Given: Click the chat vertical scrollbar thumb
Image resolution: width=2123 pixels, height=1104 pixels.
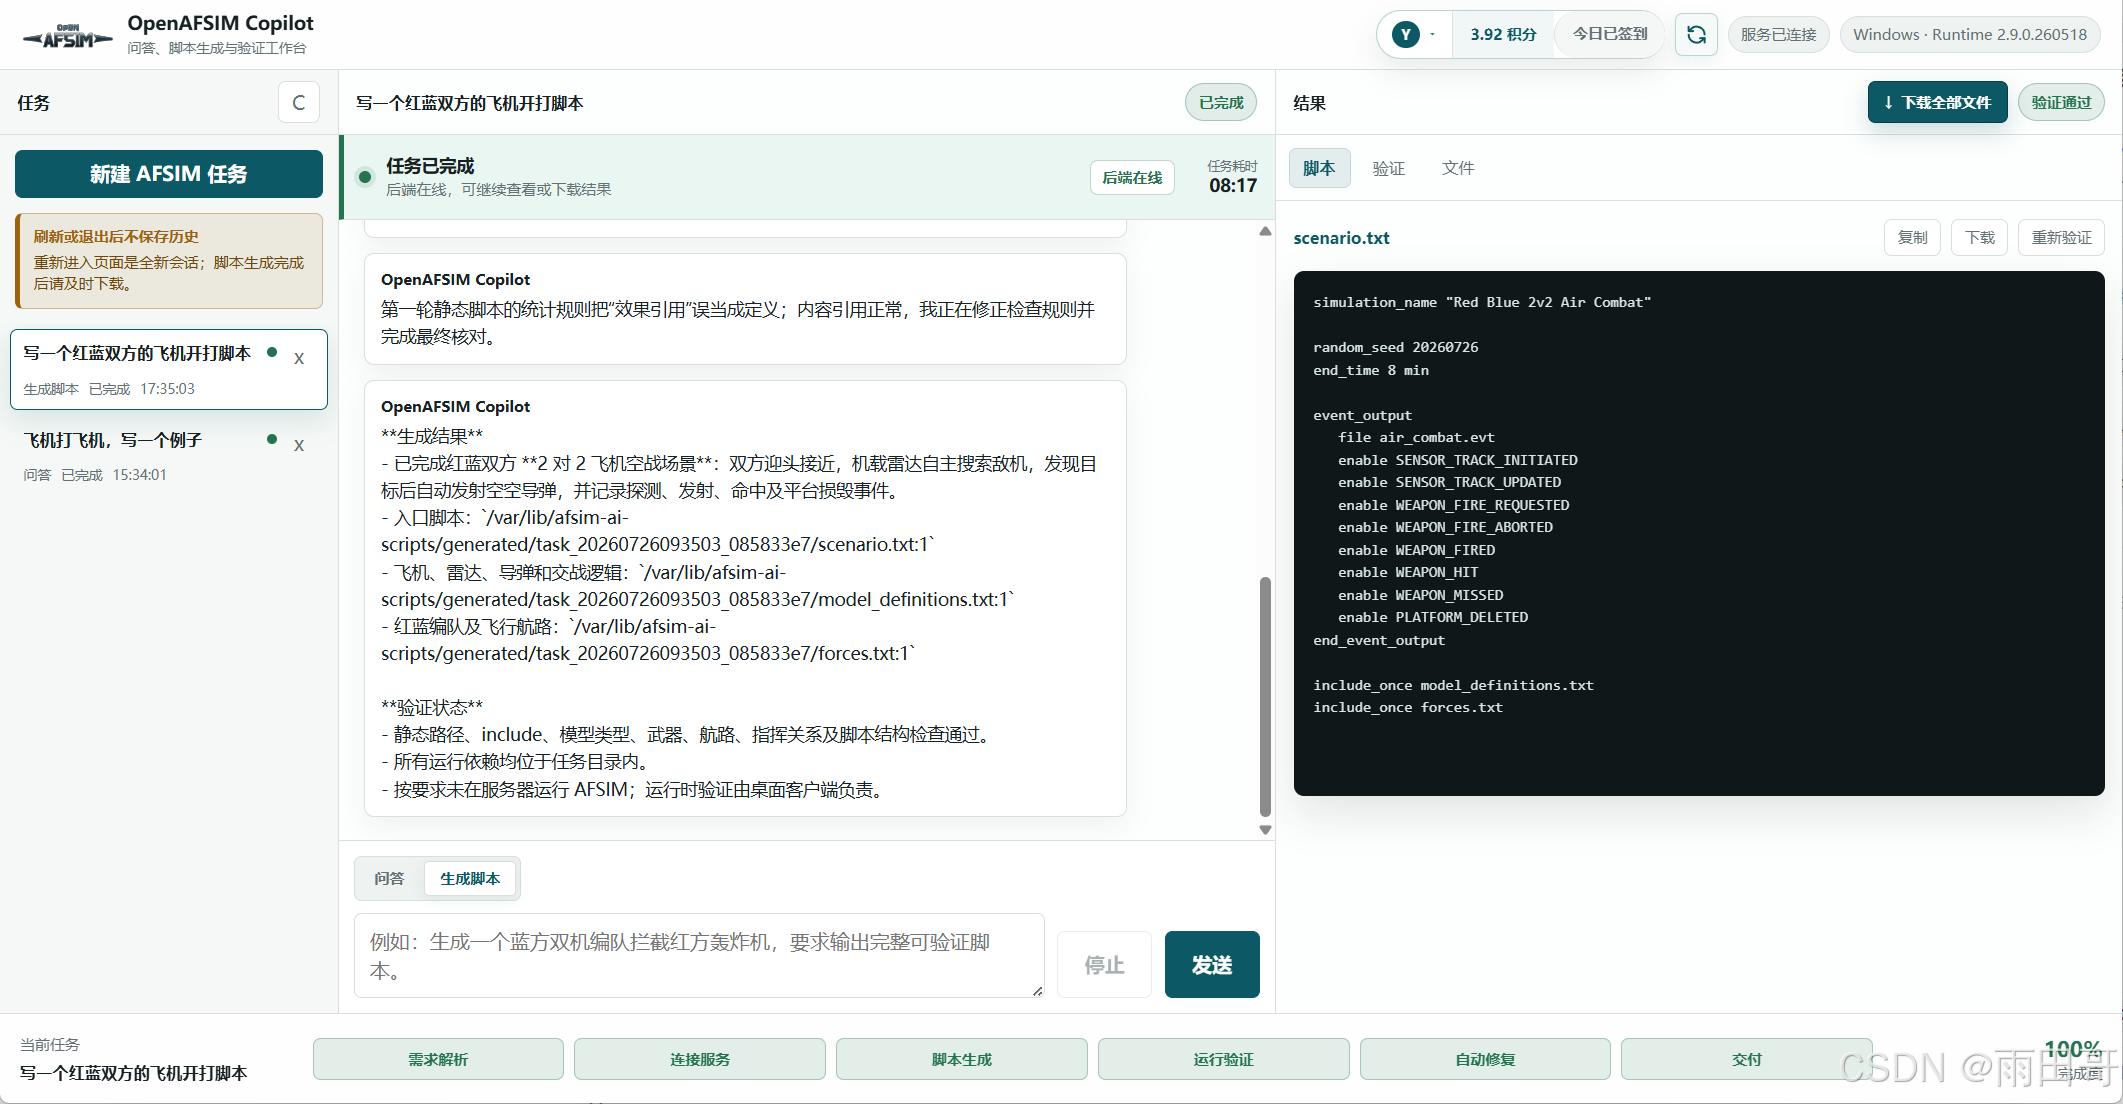Looking at the screenshot, I should click(1265, 697).
